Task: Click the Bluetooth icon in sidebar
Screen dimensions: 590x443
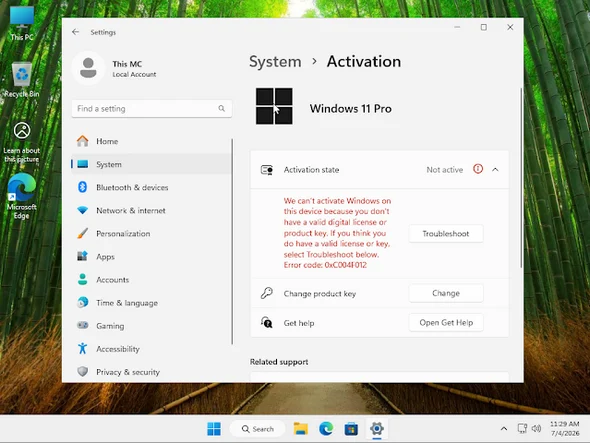Action: pyautogui.click(x=82, y=187)
